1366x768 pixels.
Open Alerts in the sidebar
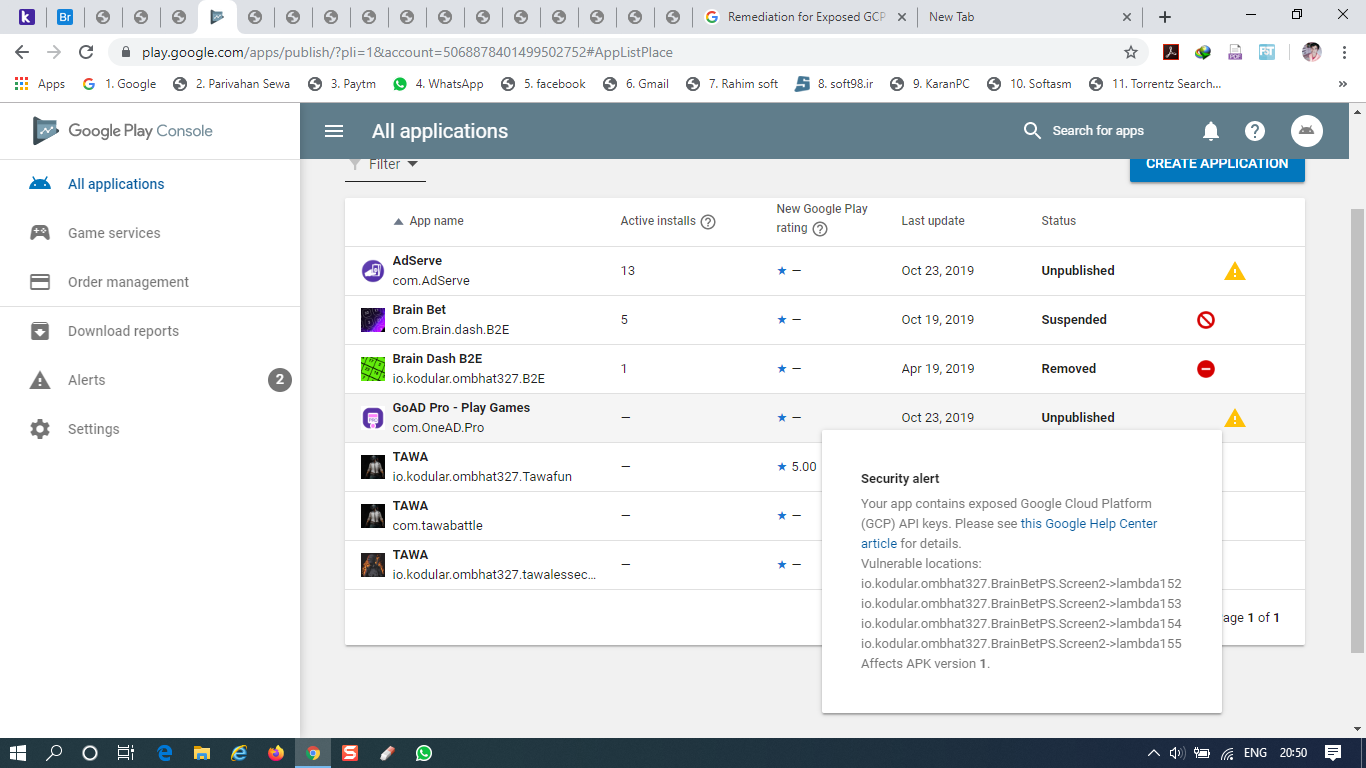point(86,380)
